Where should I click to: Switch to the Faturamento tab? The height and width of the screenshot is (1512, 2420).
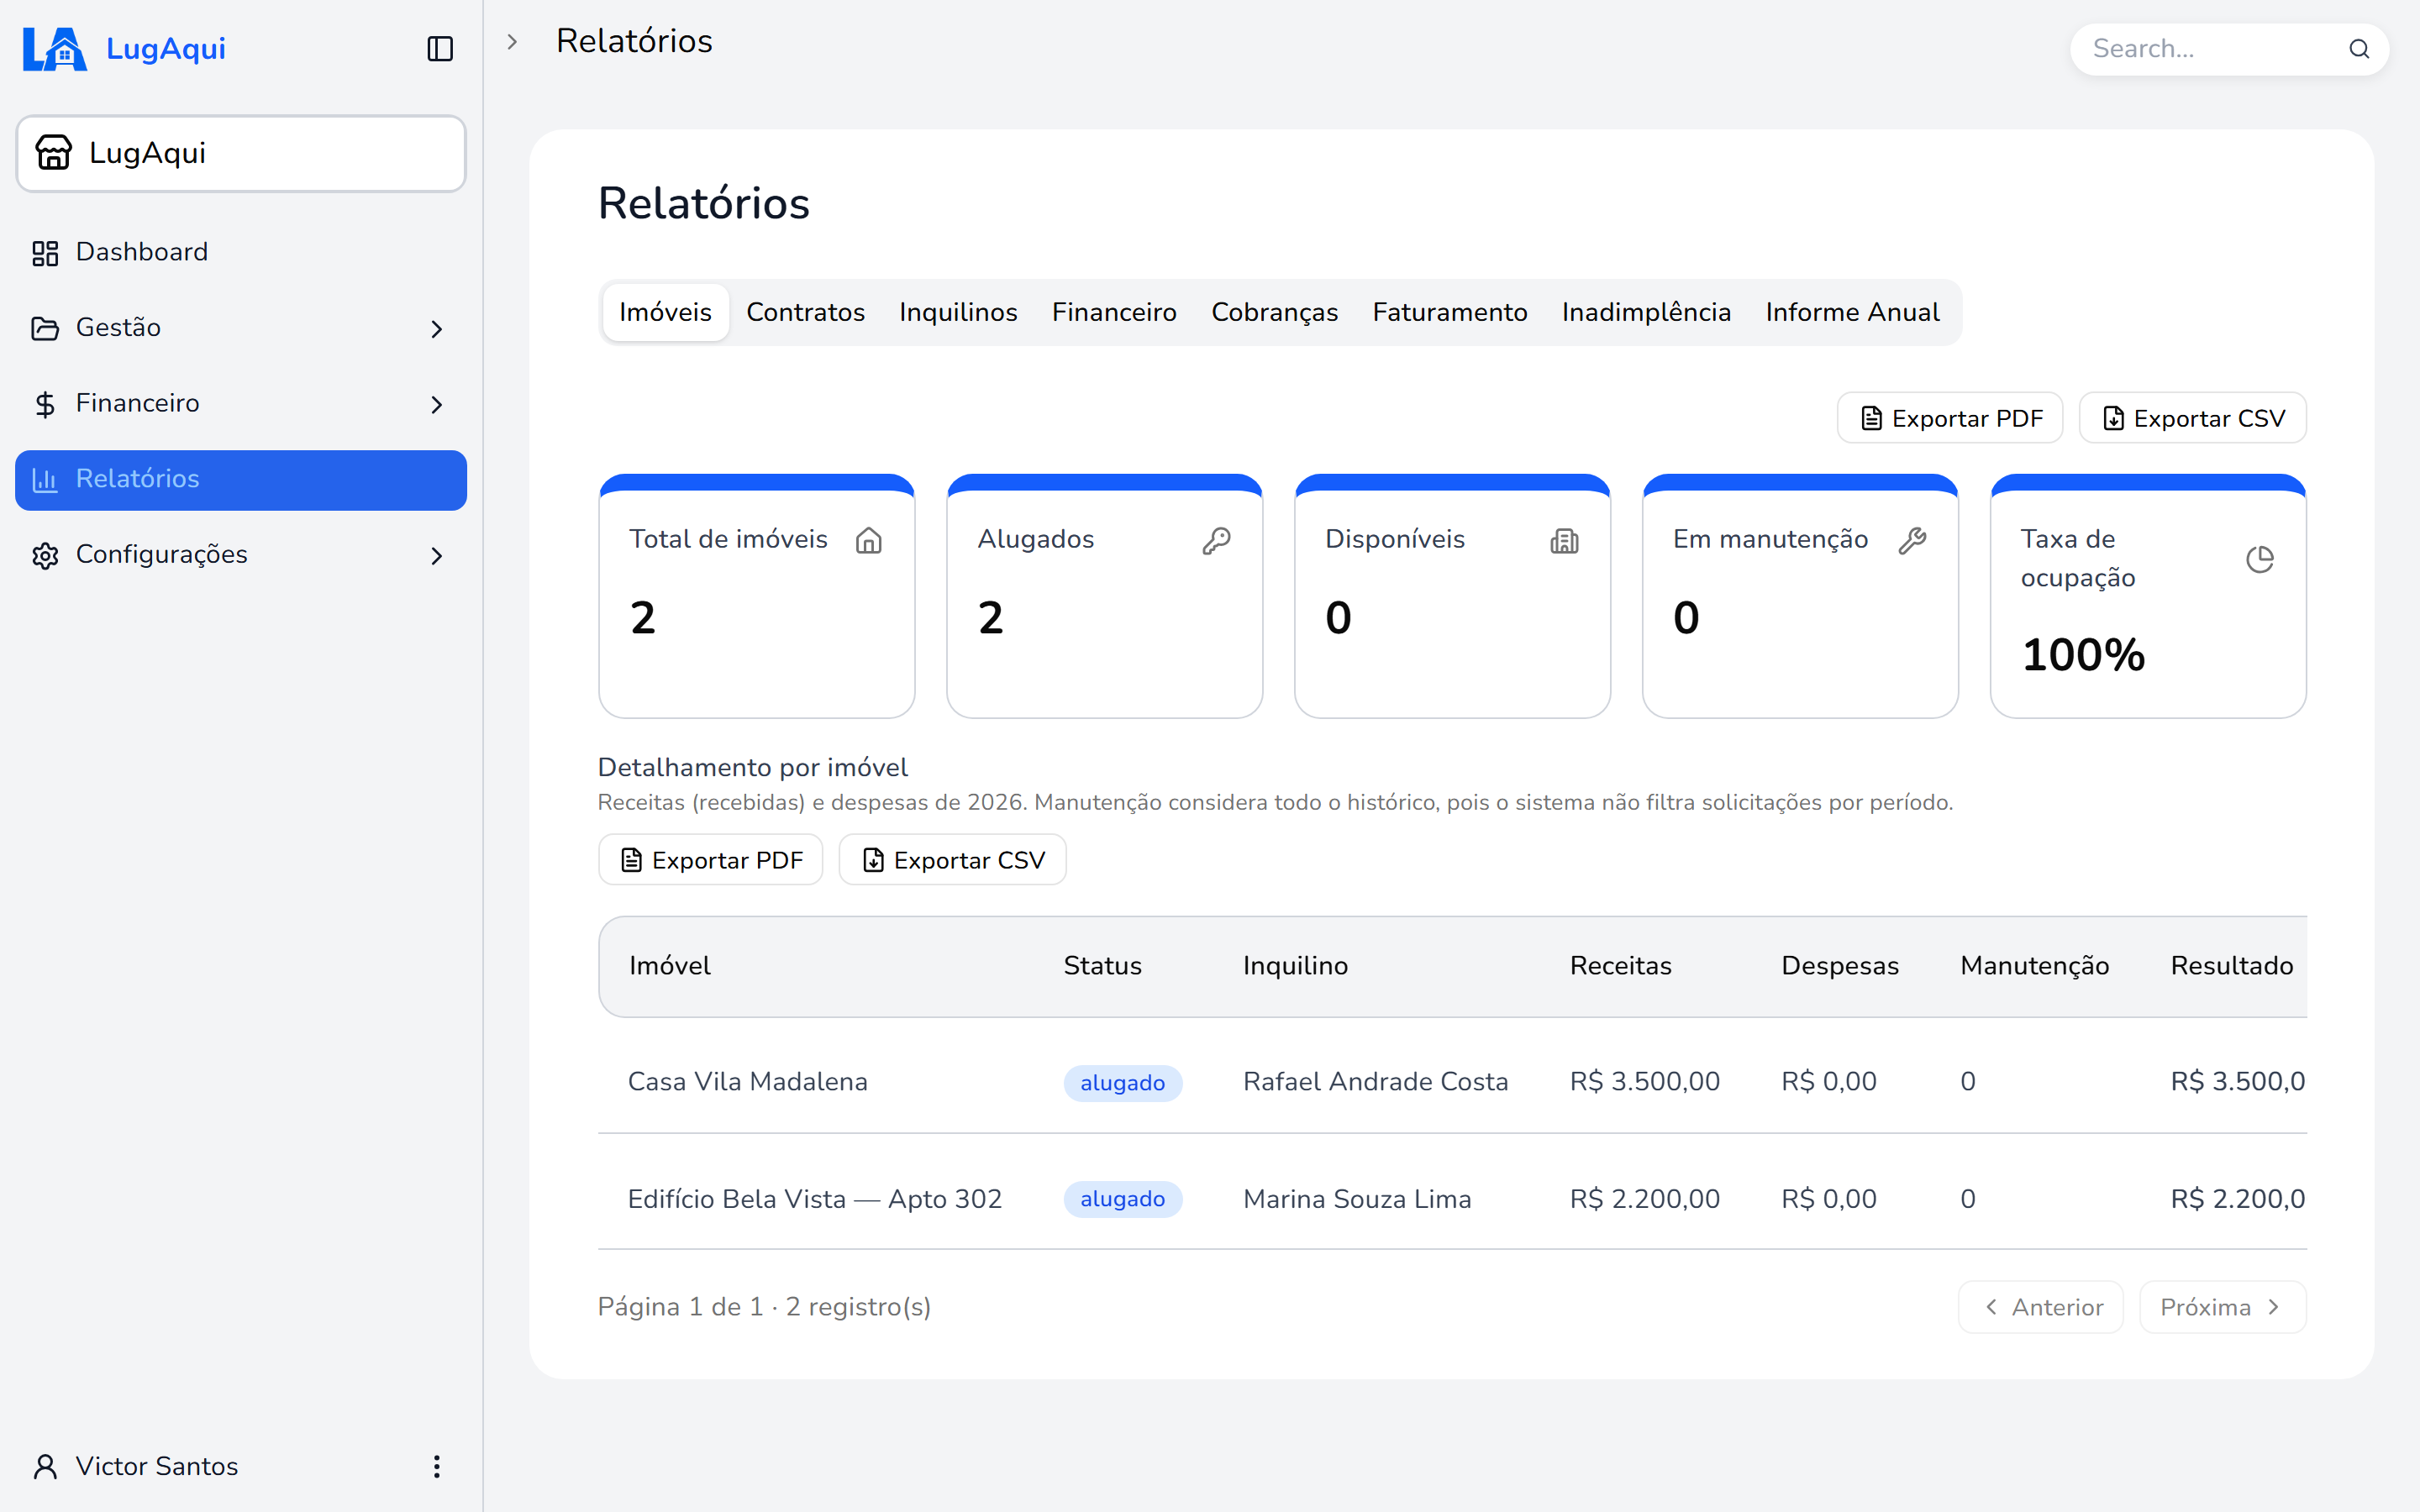[1450, 312]
